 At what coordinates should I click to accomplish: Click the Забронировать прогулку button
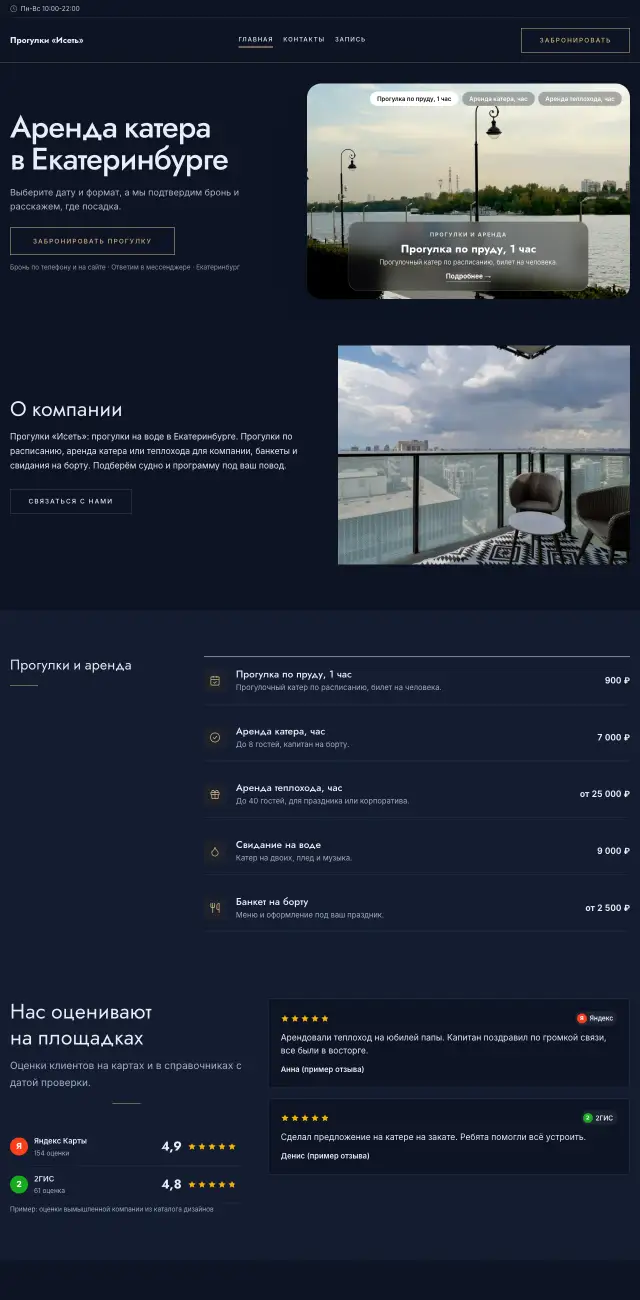click(92, 241)
